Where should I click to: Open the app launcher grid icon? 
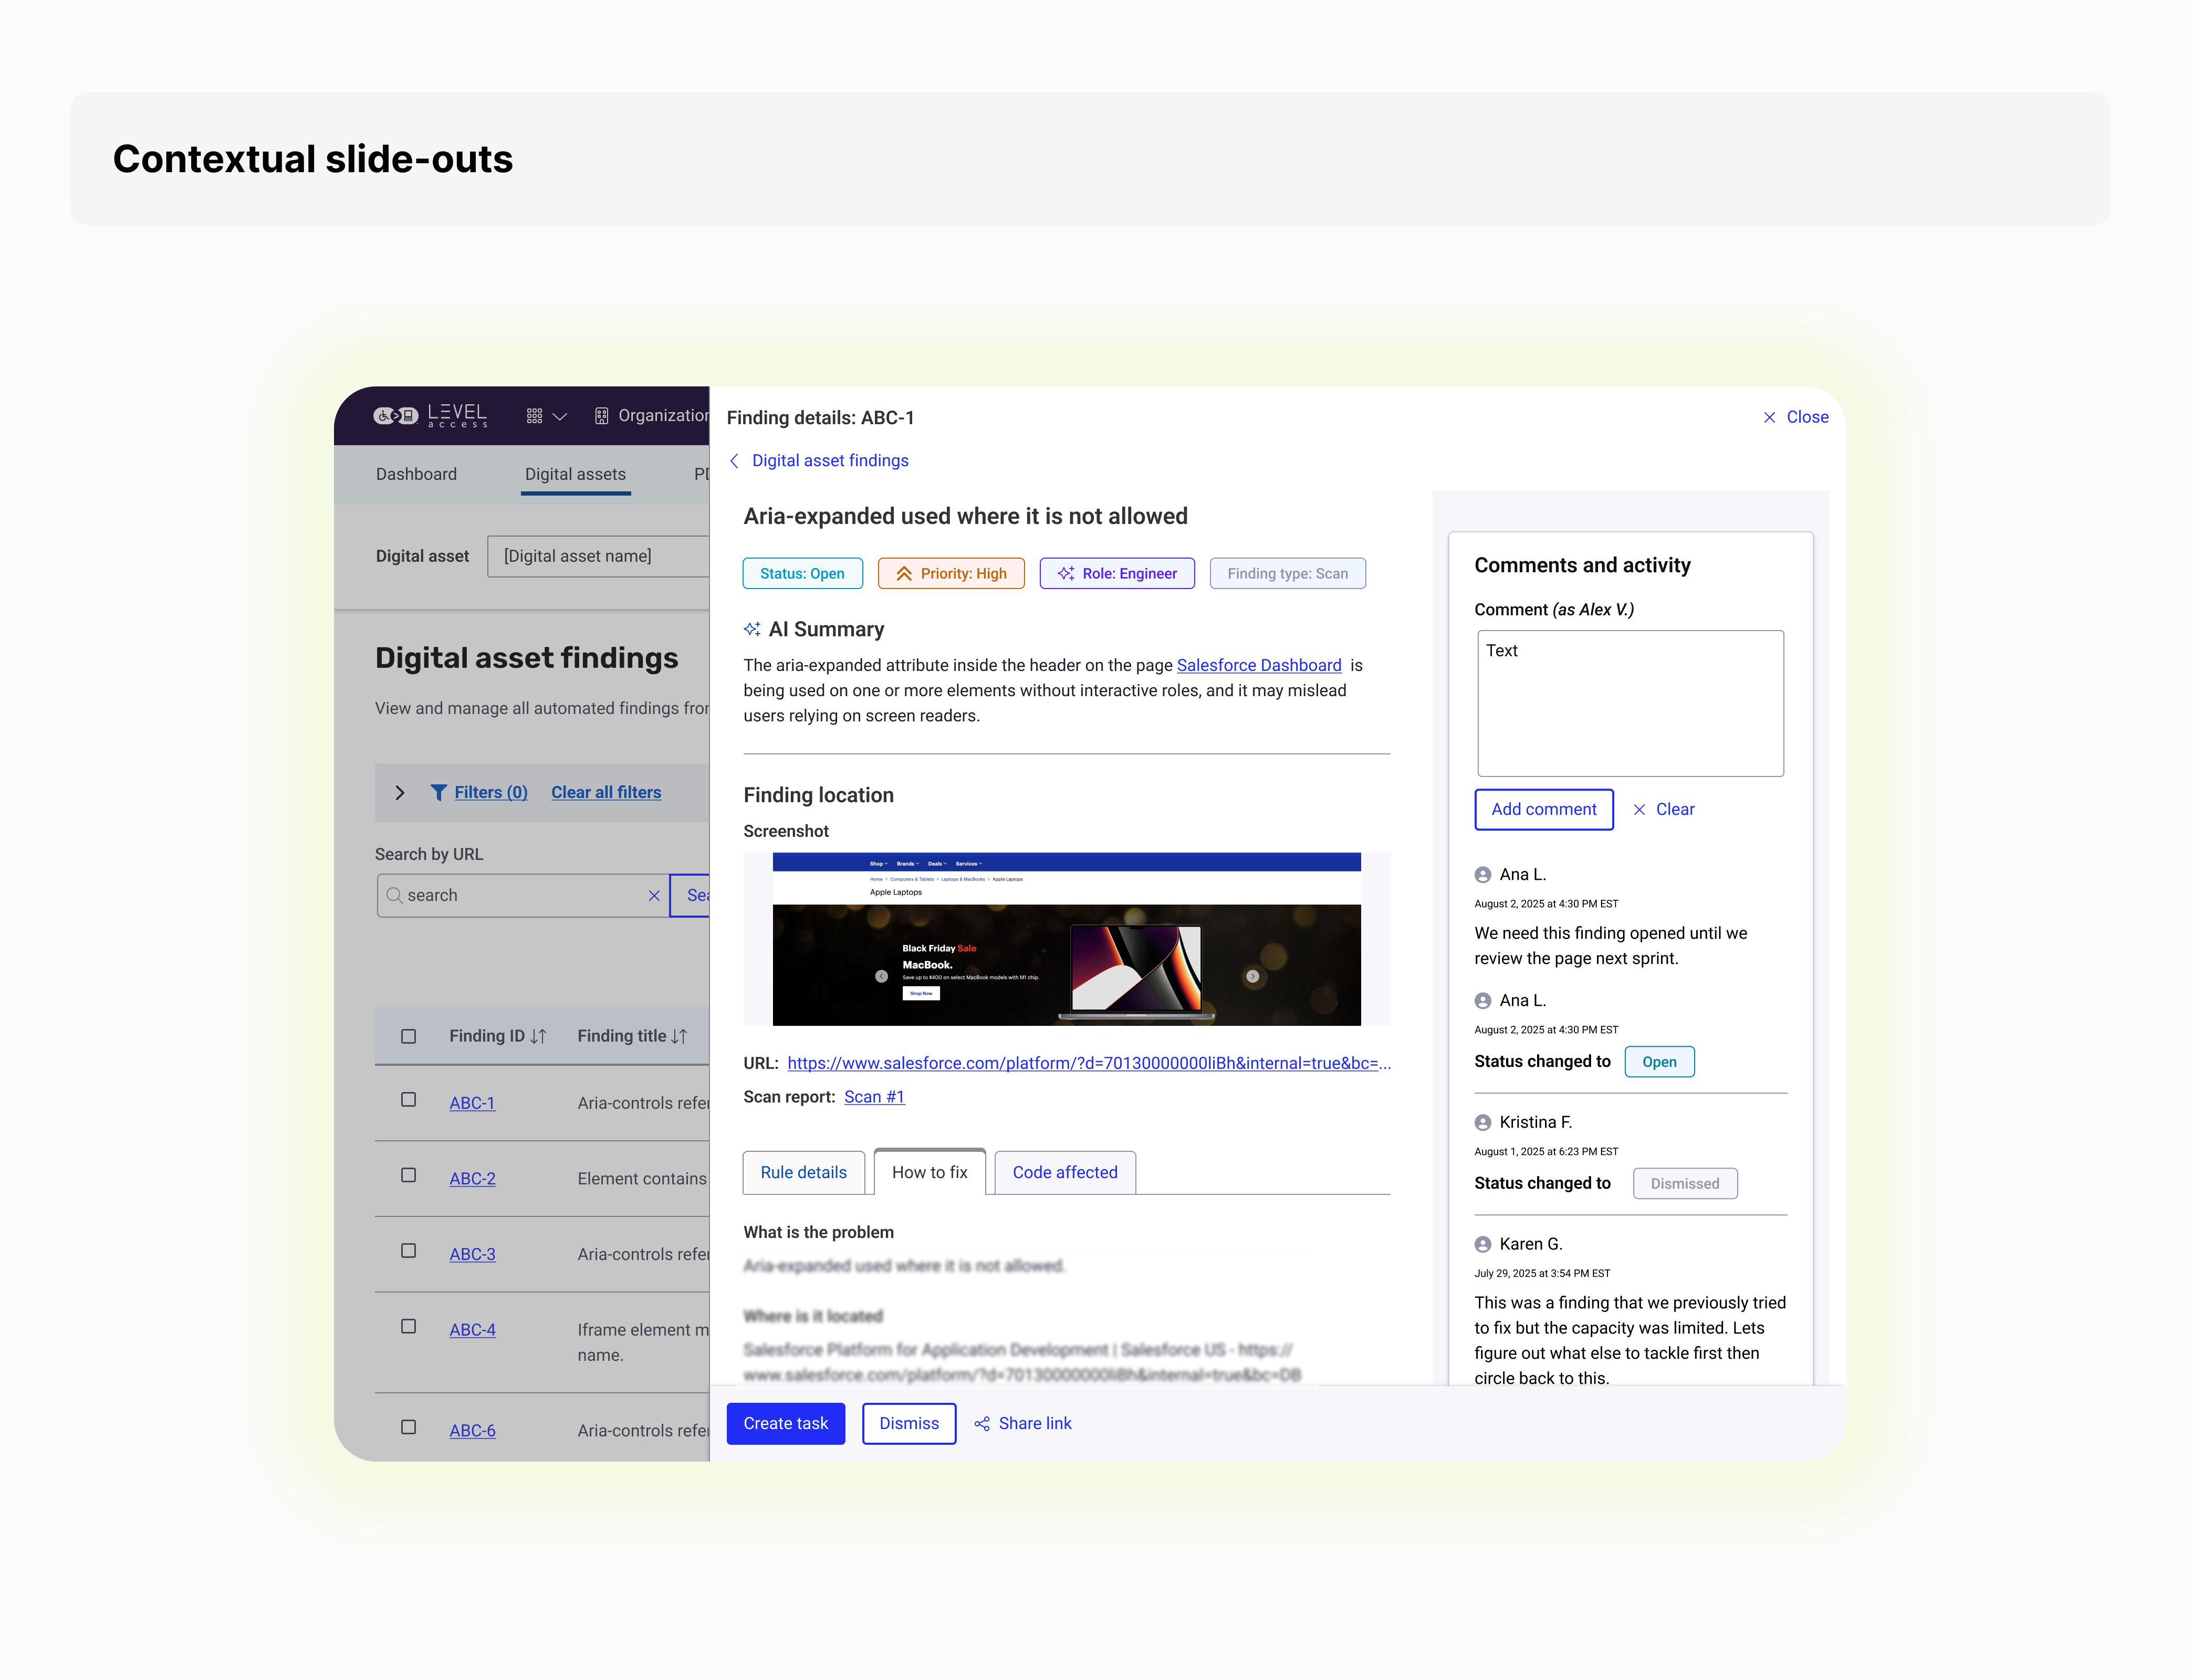point(535,415)
